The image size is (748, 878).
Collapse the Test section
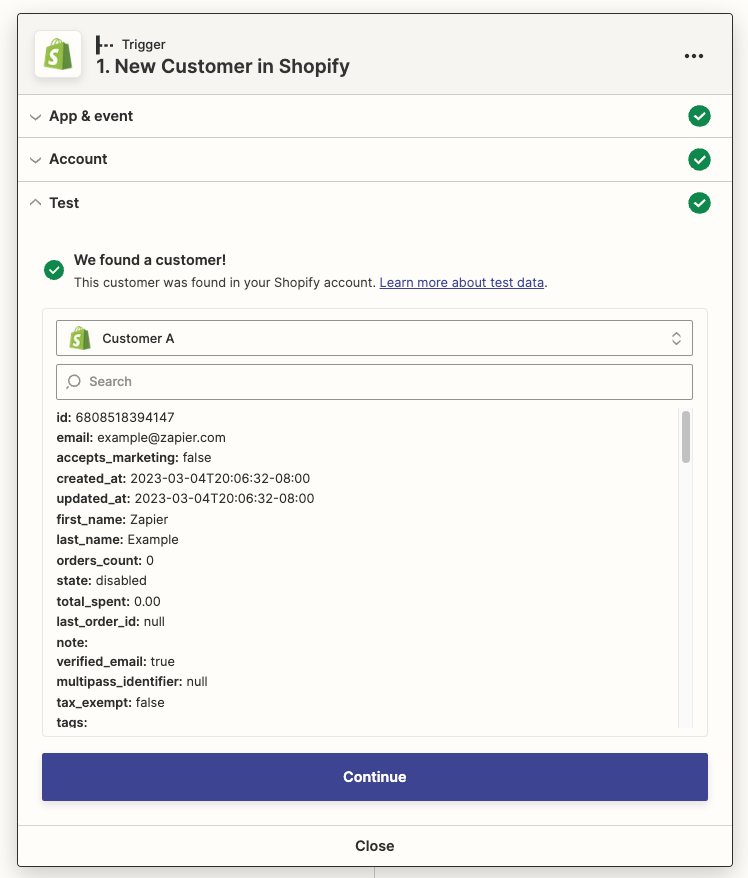pyautogui.click(x=36, y=203)
